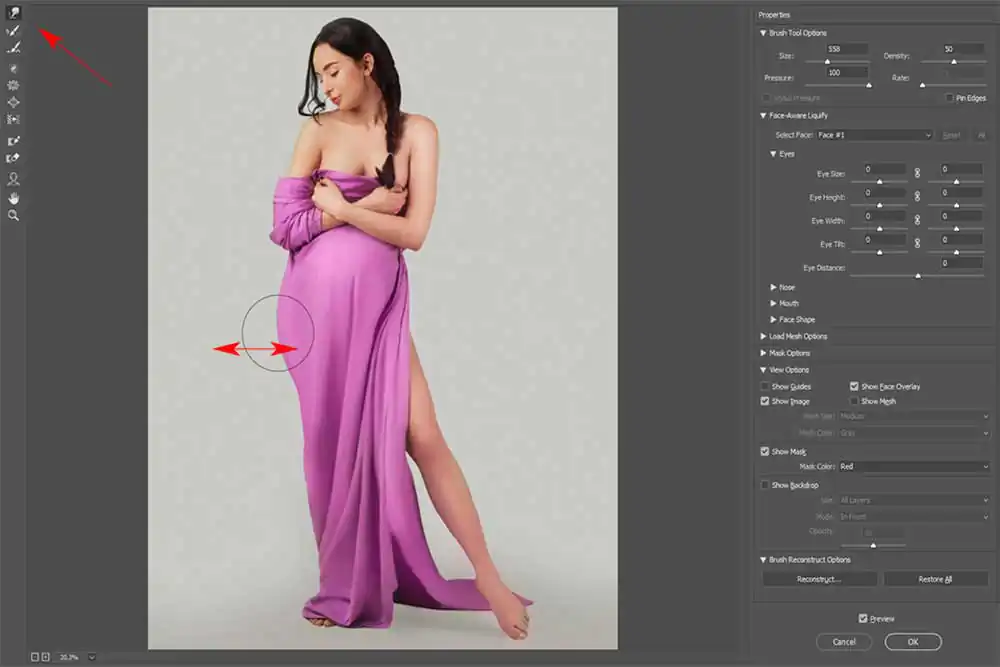The image size is (1000, 667).
Task: Select the Reconstruct tool
Action: click(13, 30)
